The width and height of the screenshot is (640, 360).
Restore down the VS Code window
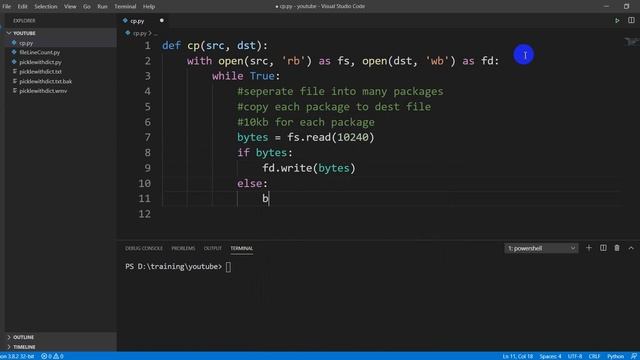(x=626, y=6)
